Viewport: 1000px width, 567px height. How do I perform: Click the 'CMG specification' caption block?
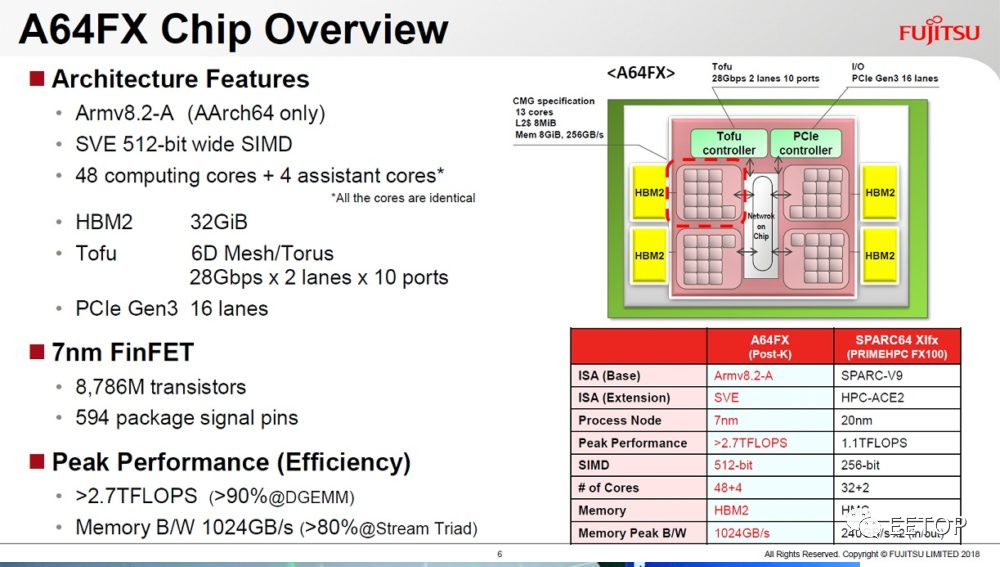558,118
